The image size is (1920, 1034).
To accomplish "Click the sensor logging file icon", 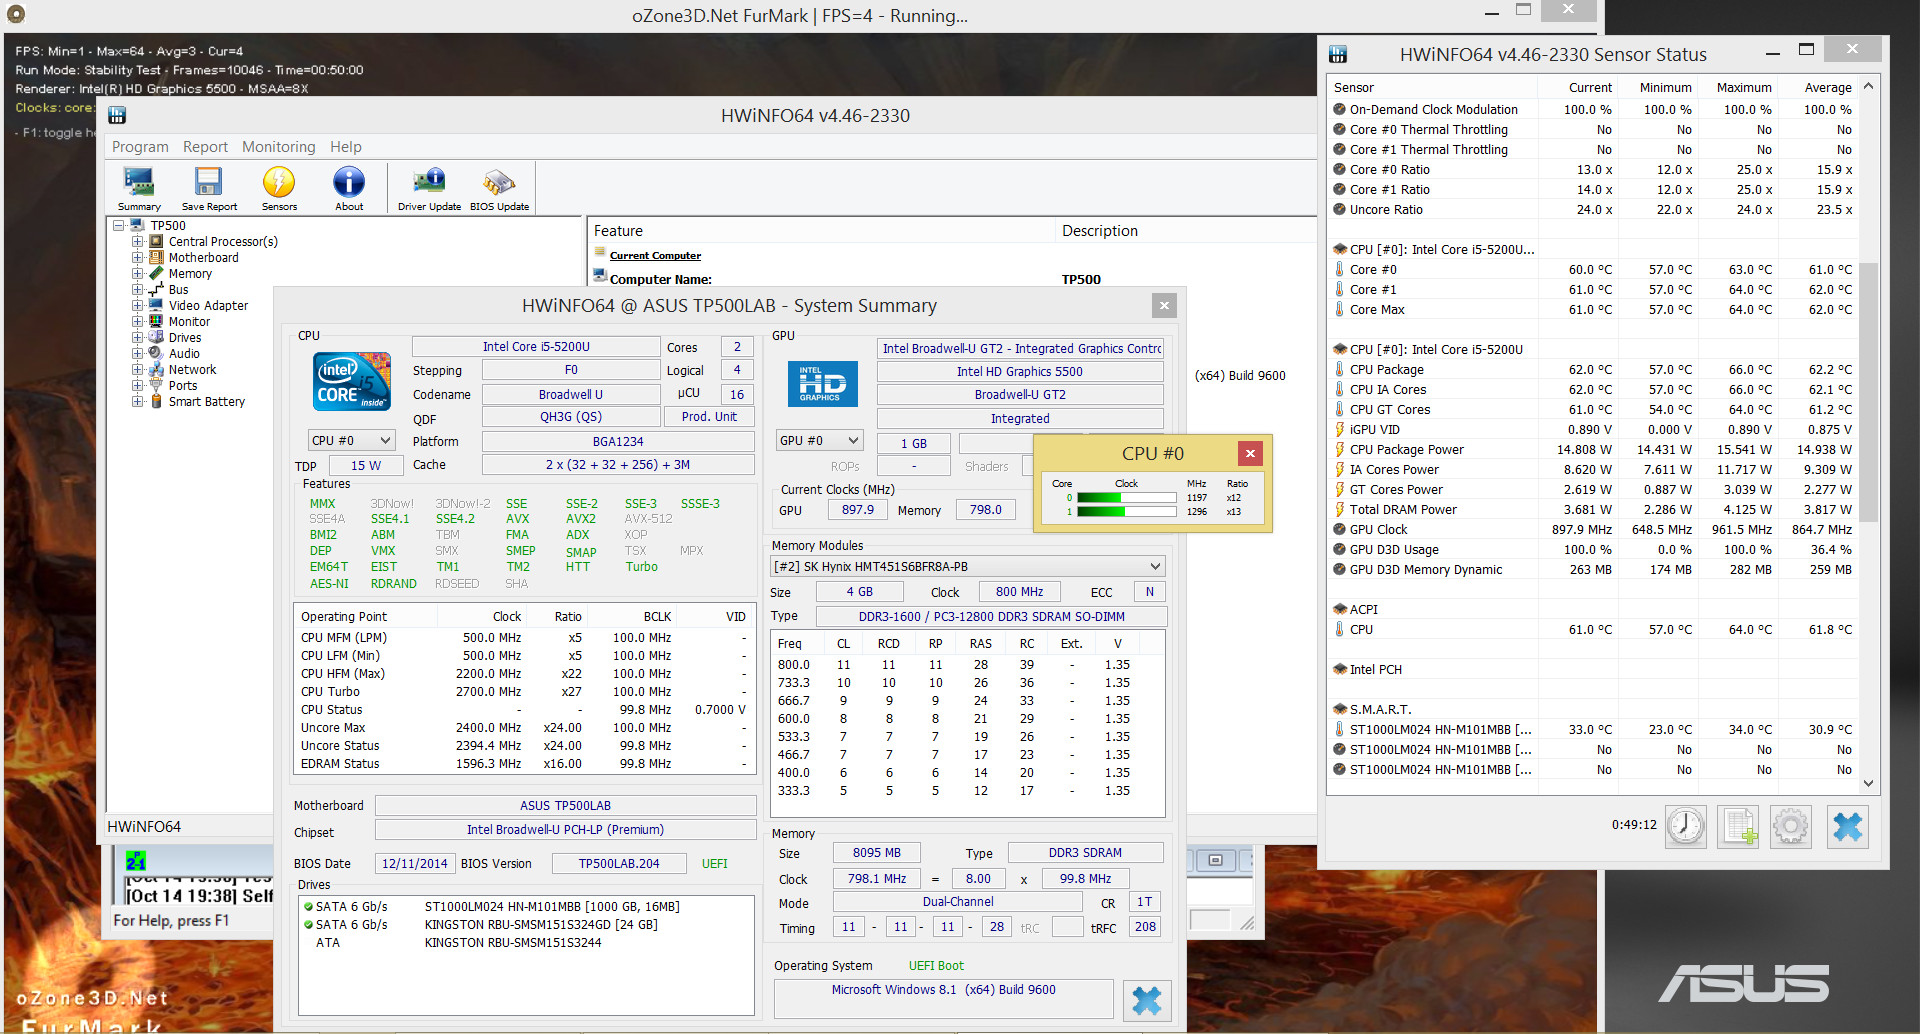I will click(x=1738, y=827).
